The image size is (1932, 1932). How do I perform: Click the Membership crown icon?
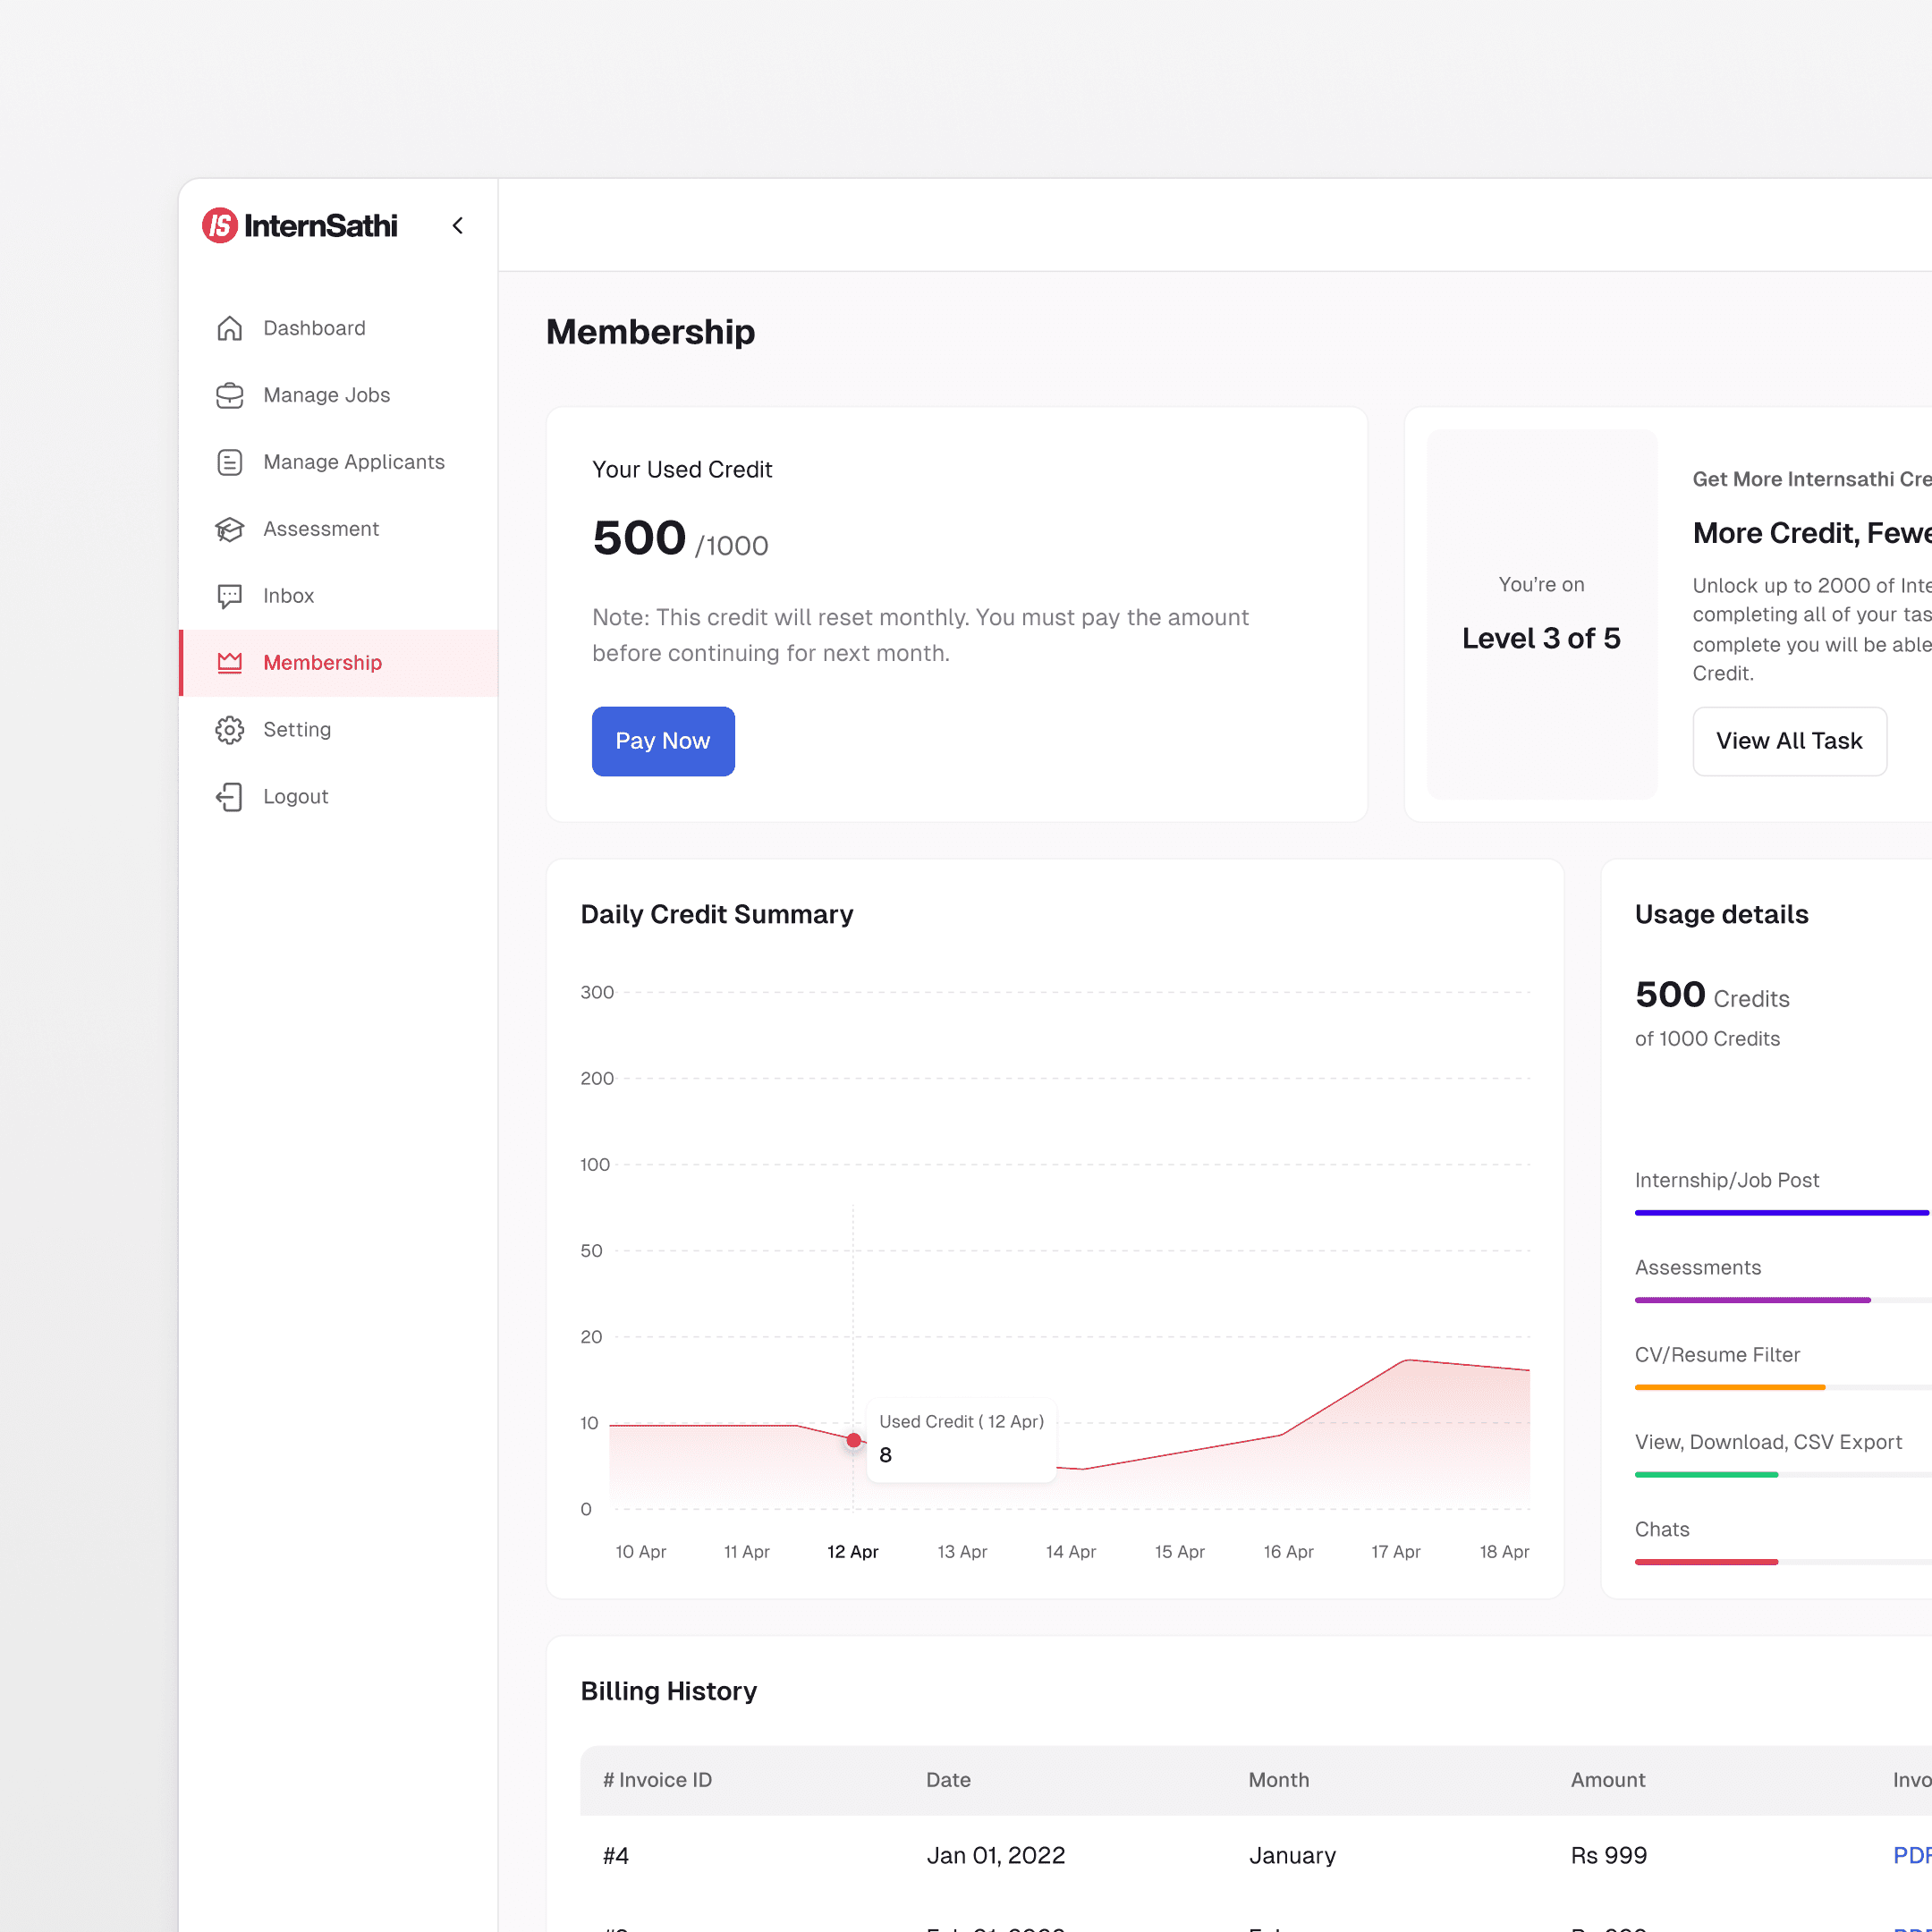[x=230, y=663]
